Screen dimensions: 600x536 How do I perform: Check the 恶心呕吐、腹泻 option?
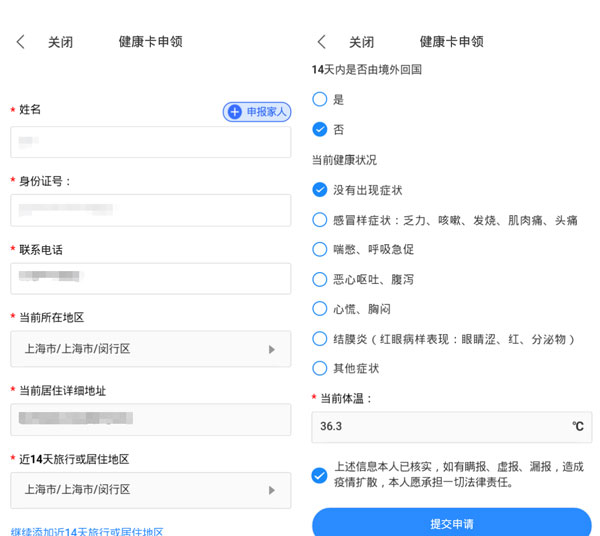click(x=320, y=279)
